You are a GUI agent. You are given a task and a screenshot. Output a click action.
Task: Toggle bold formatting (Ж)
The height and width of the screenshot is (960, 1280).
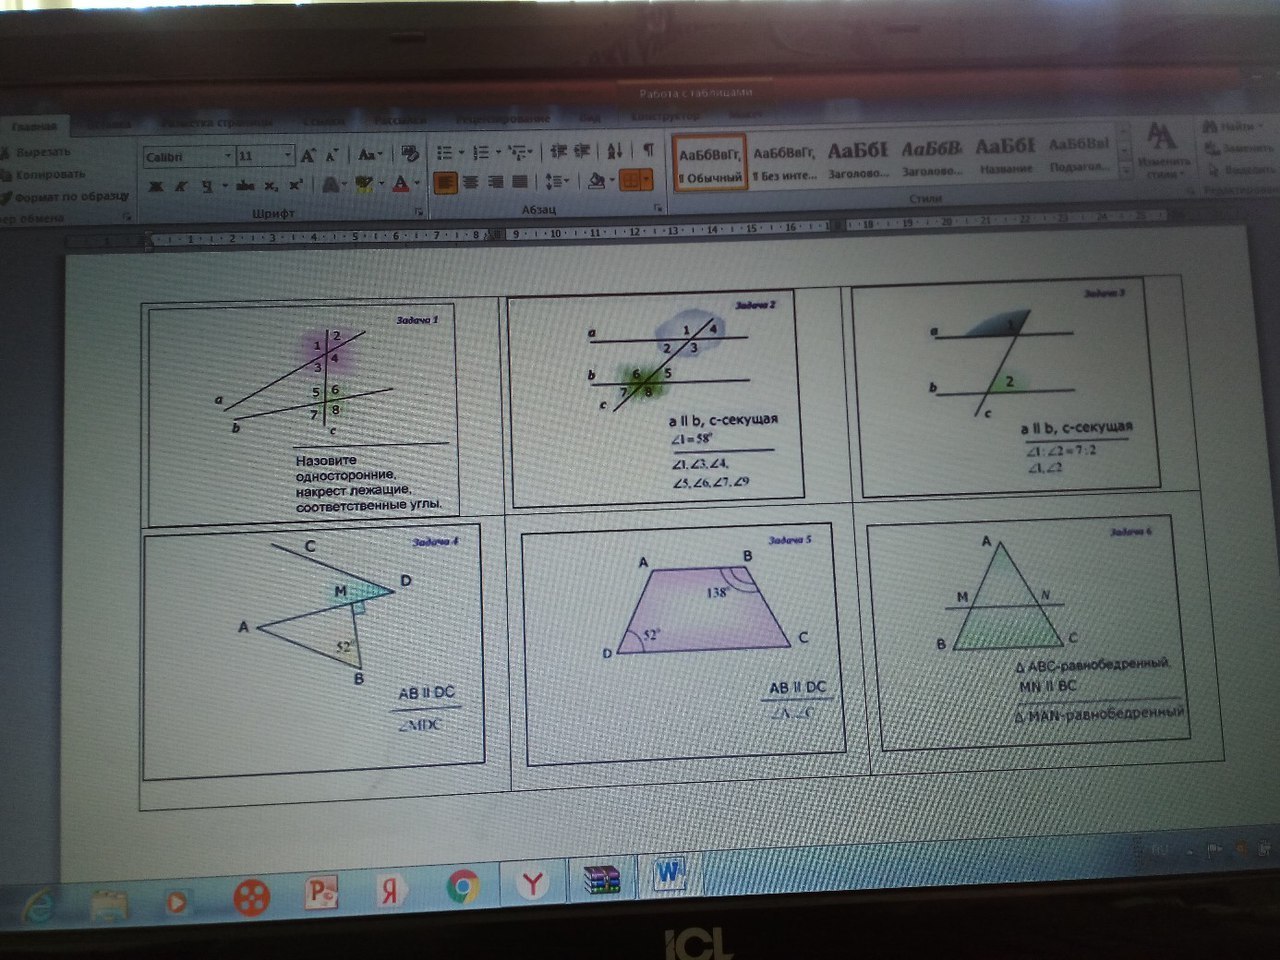coord(155,187)
